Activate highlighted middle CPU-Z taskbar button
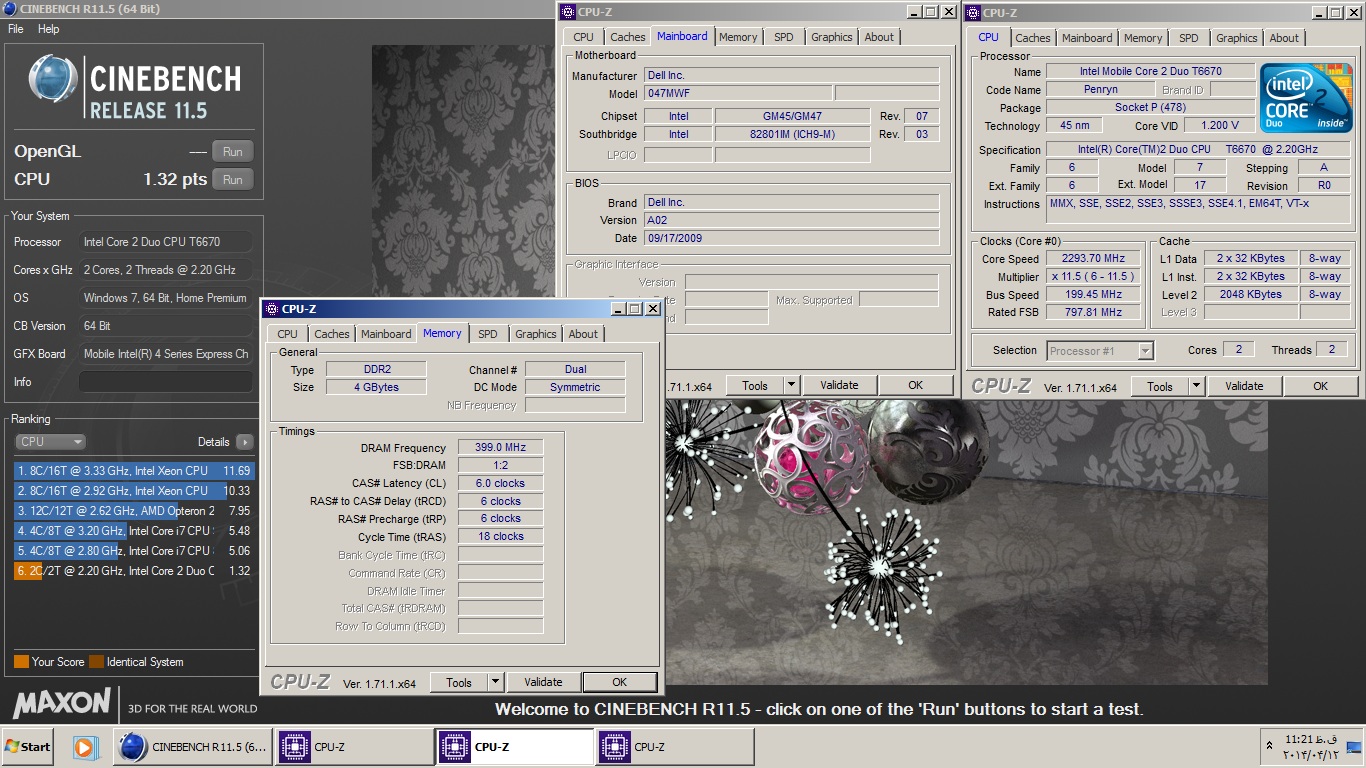1366x768 pixels. click(514, 746)
